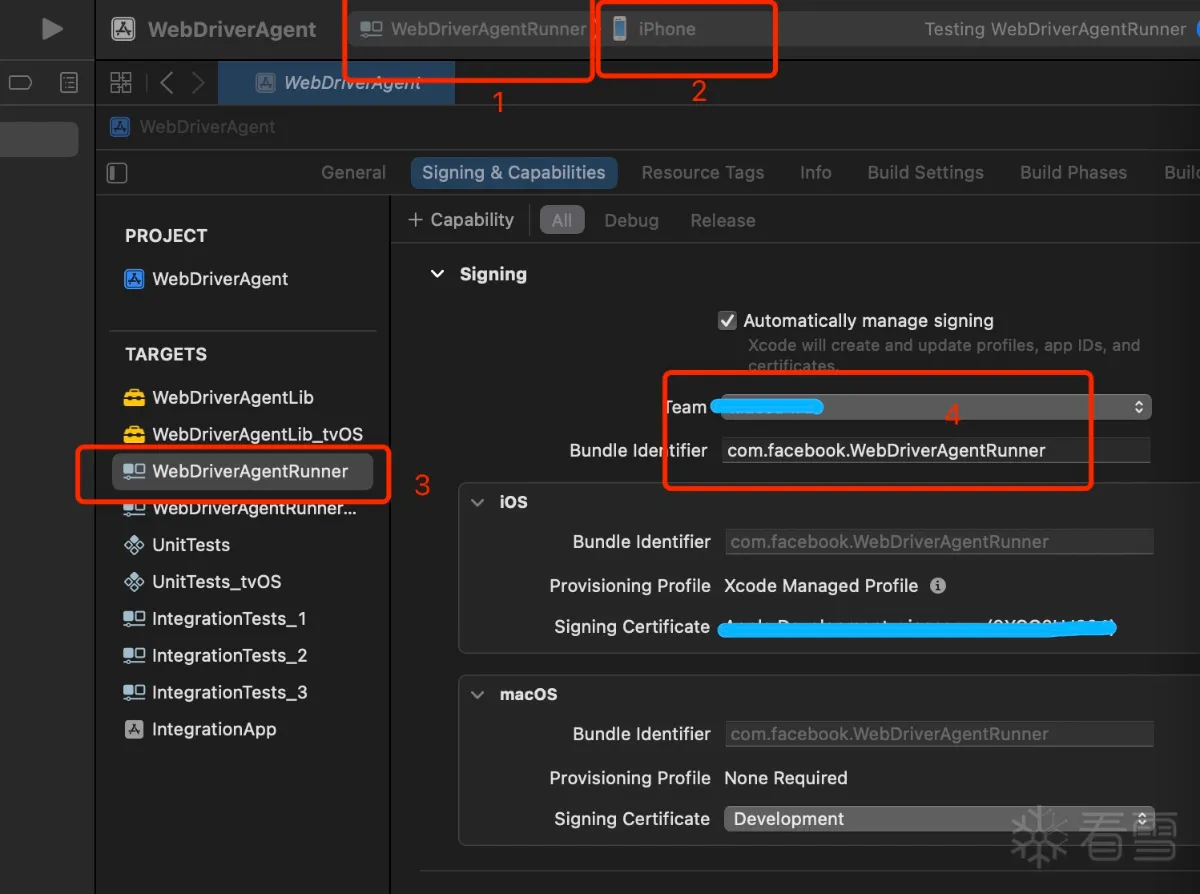Click the iOS Bundle Identifier field
1200x894 pixels.
(939, 542)
